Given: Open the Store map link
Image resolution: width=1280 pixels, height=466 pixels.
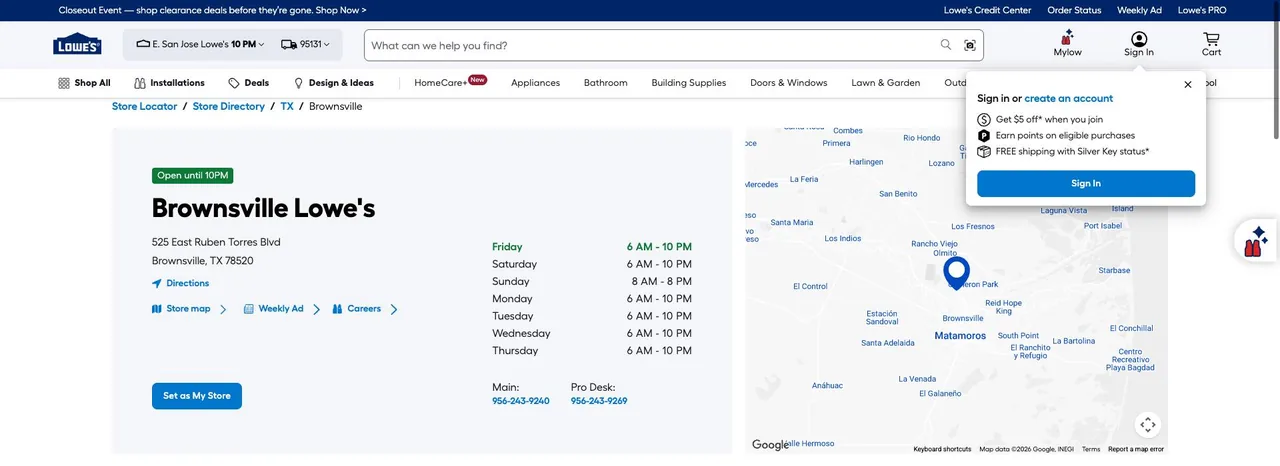Looking at the screenshot, I should tap(189, 309).
